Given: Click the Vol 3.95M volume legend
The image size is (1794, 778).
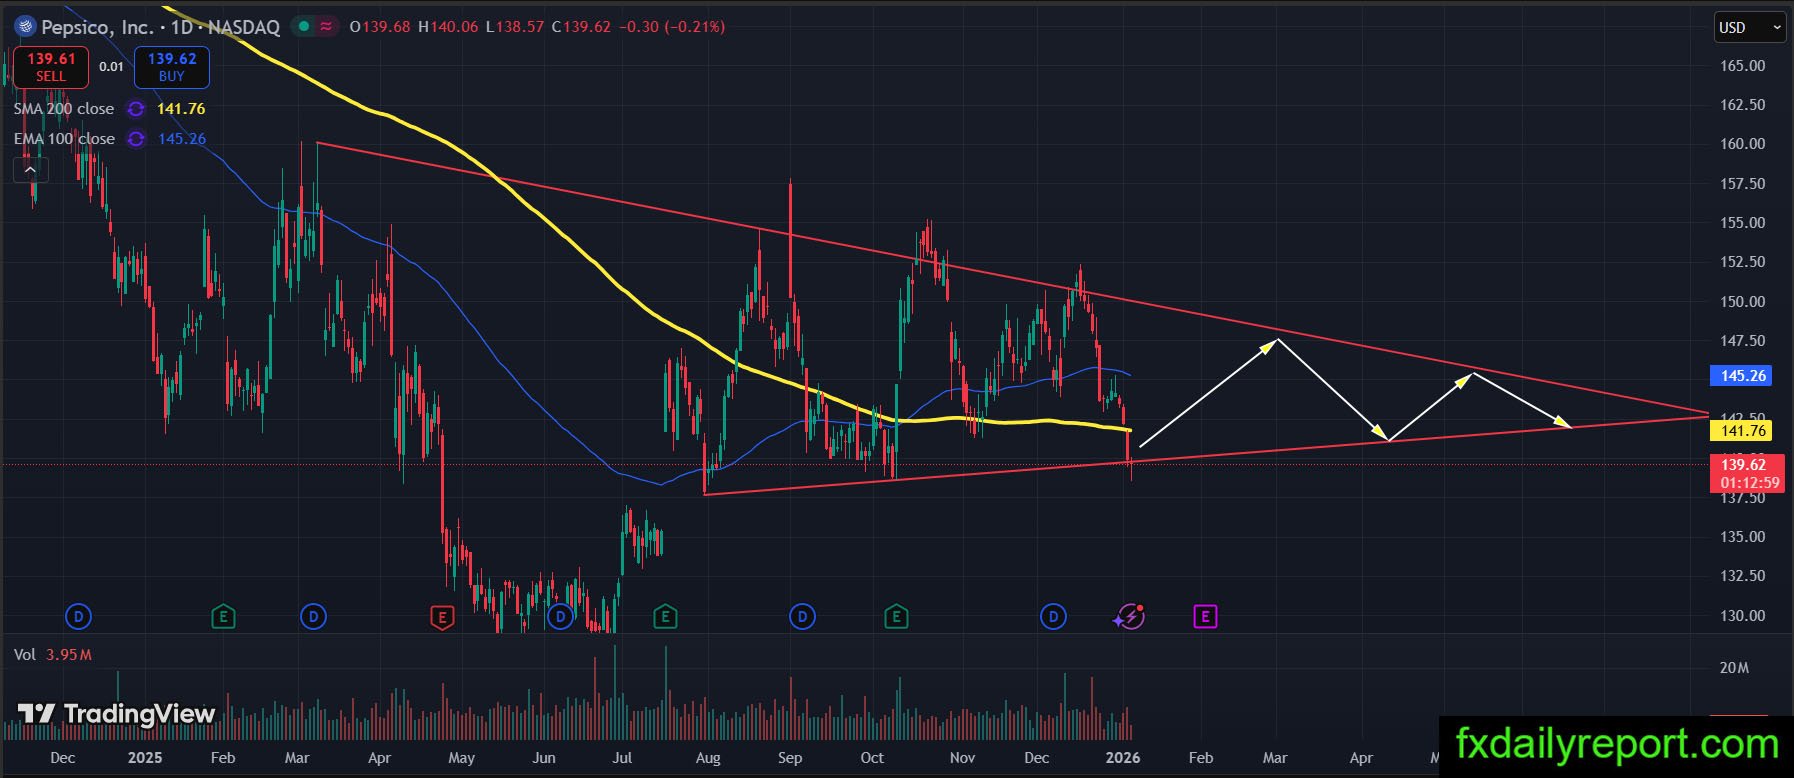Looking at the screenshot, I should [x=53, y=655].
